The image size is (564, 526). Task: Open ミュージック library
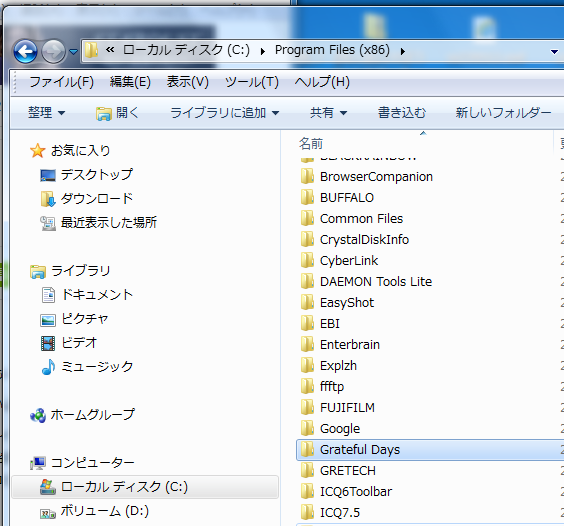[x=87, y=367]
